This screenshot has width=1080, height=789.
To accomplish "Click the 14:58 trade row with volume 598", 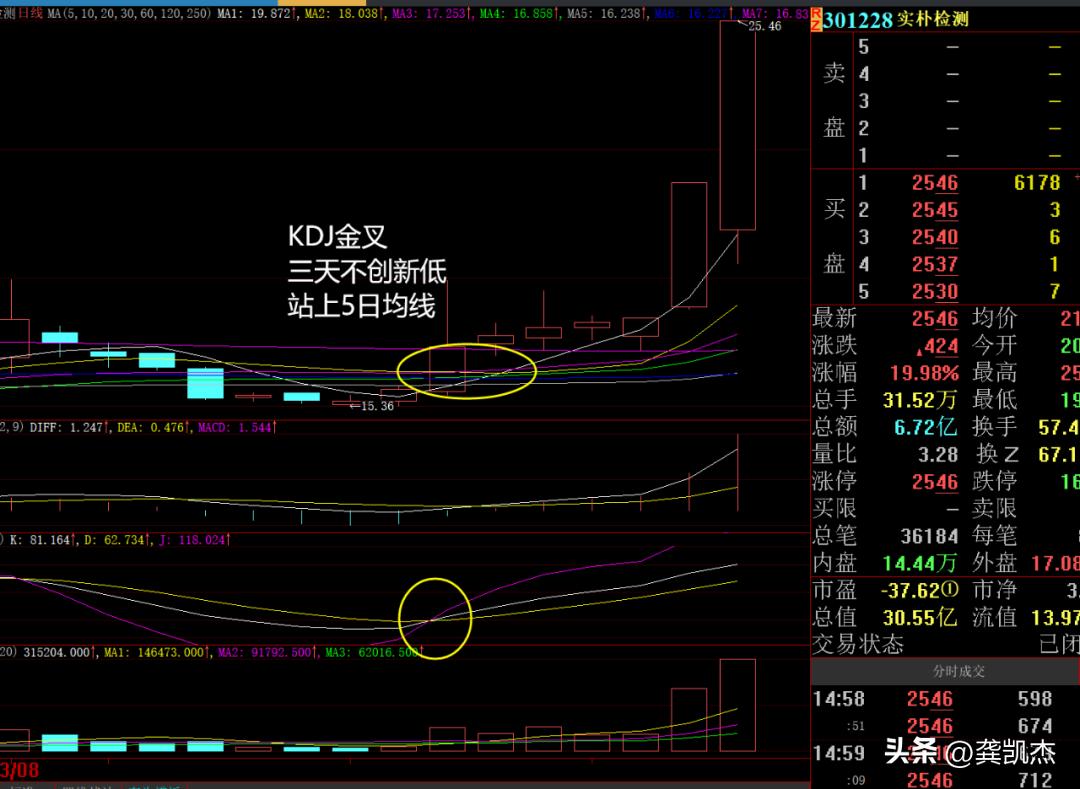I will click(946, 699).
